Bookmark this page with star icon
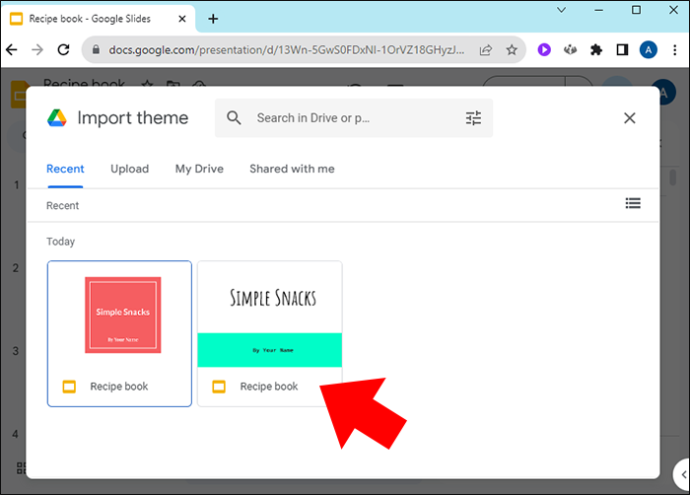This screenshot has width=690, height=495. [x=511, y=50]
